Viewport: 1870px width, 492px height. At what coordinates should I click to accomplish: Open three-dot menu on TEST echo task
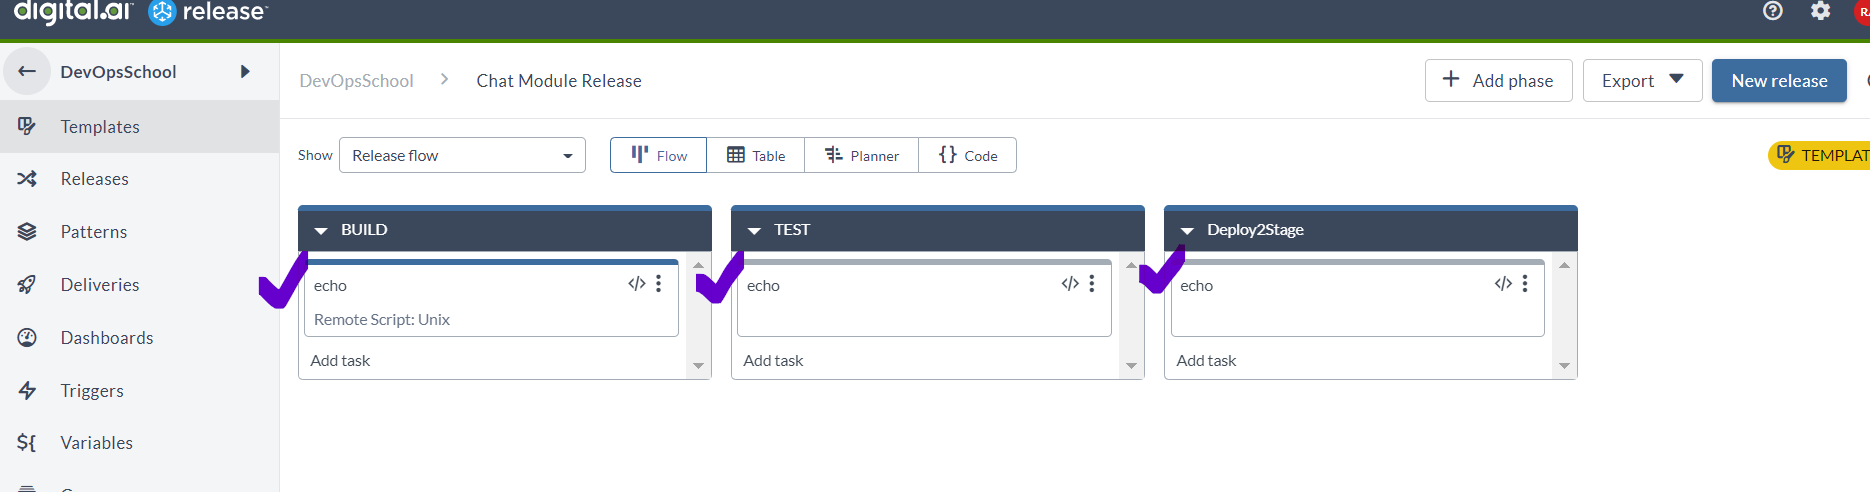(x=1092, y=284)
